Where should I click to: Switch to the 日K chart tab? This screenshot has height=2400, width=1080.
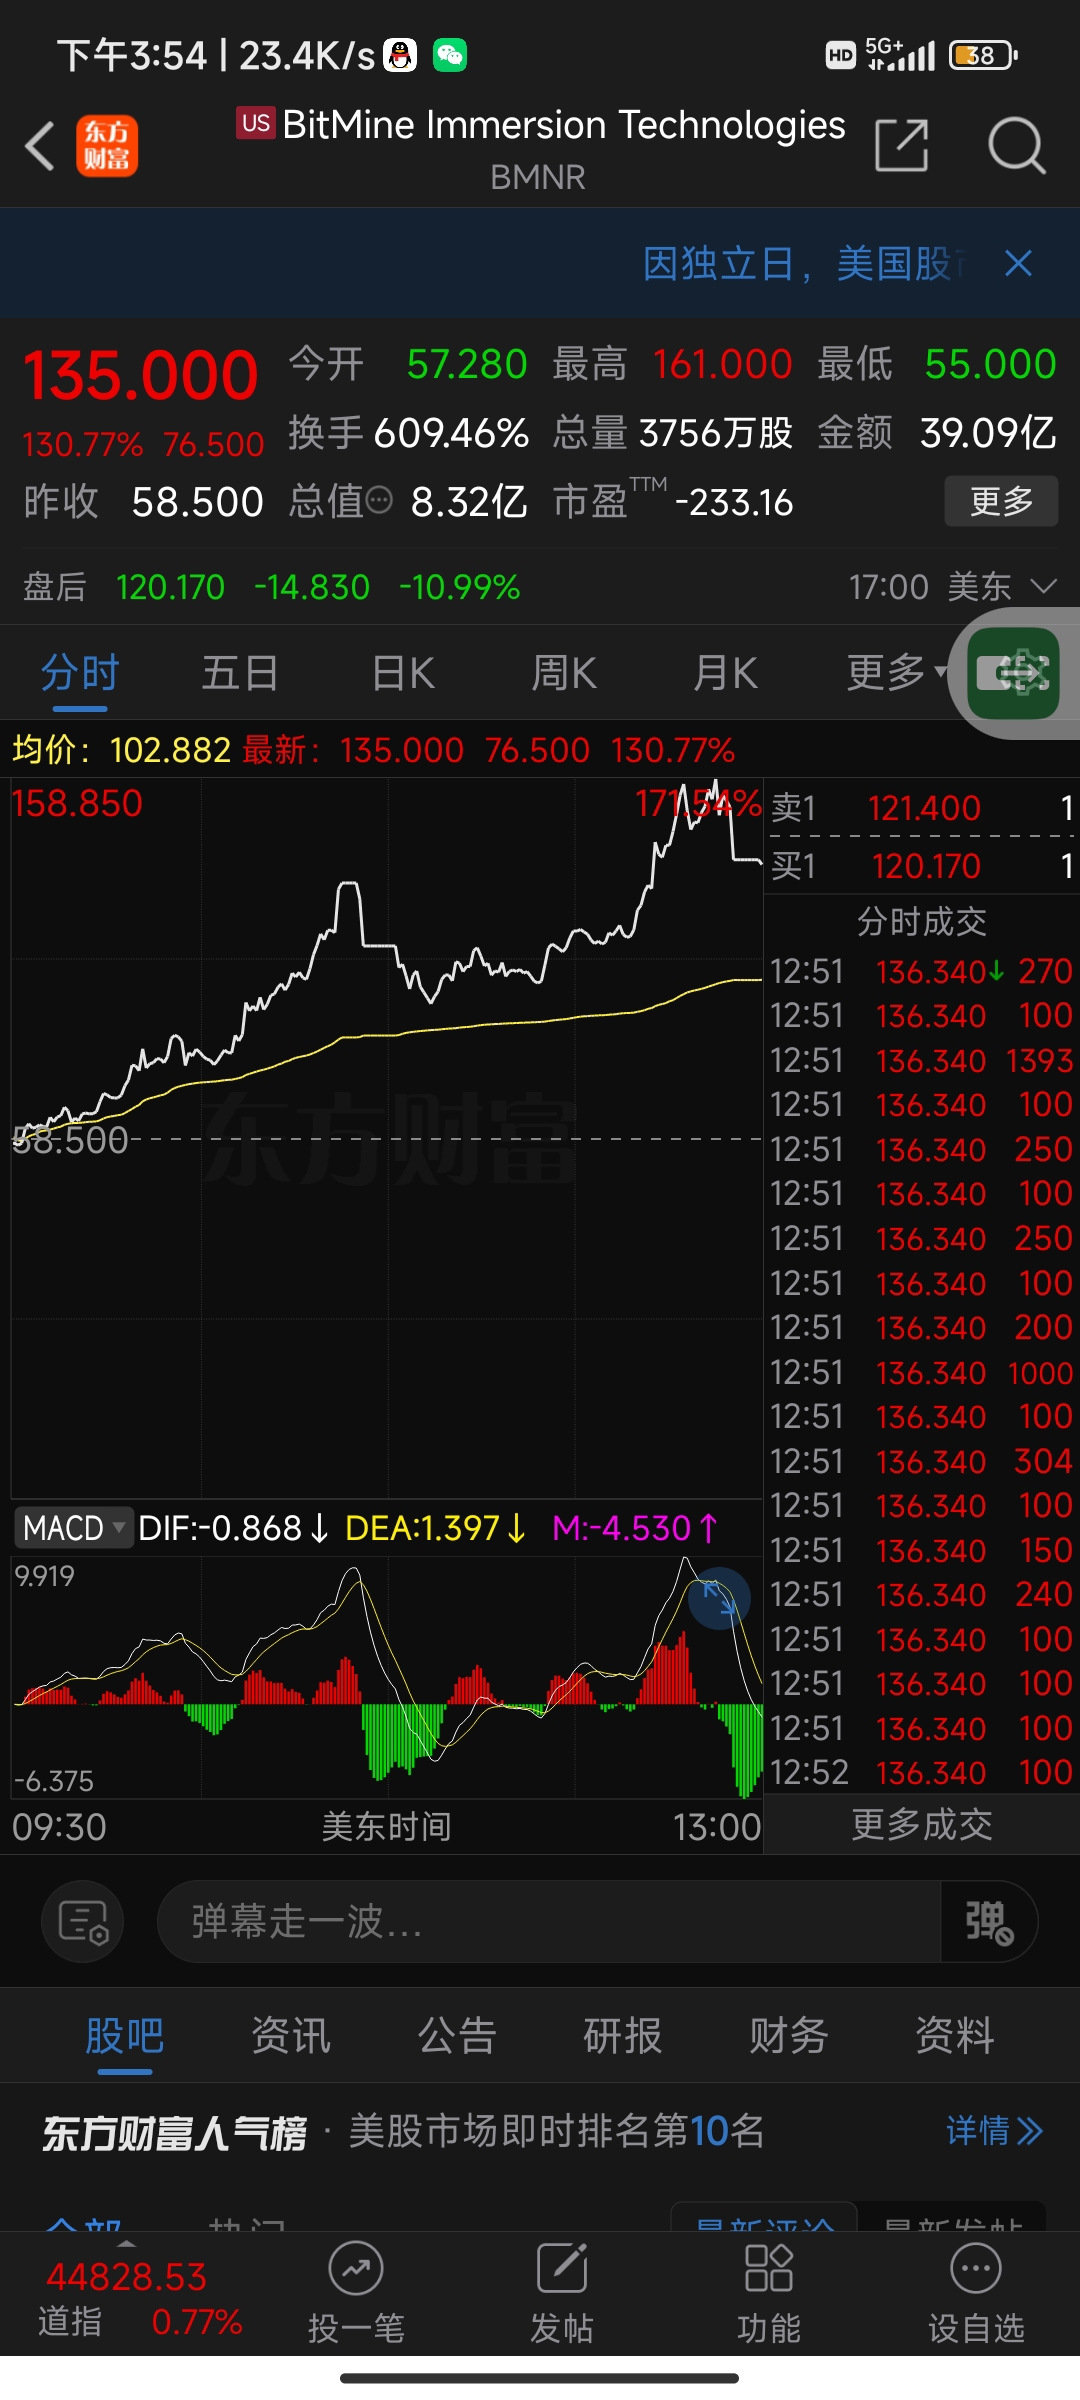tap(403, 673)
